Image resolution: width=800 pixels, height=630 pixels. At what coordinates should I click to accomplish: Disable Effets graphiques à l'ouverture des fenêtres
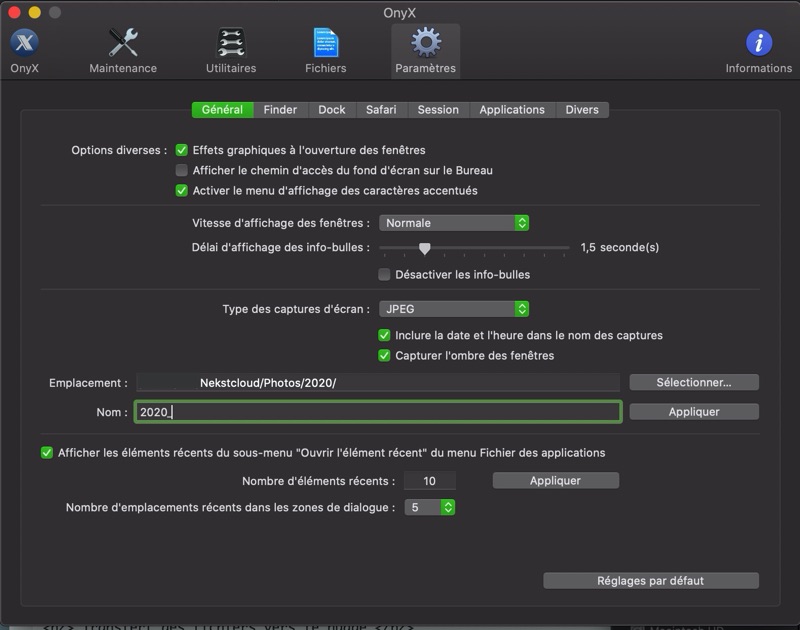(x=182, y=150)
